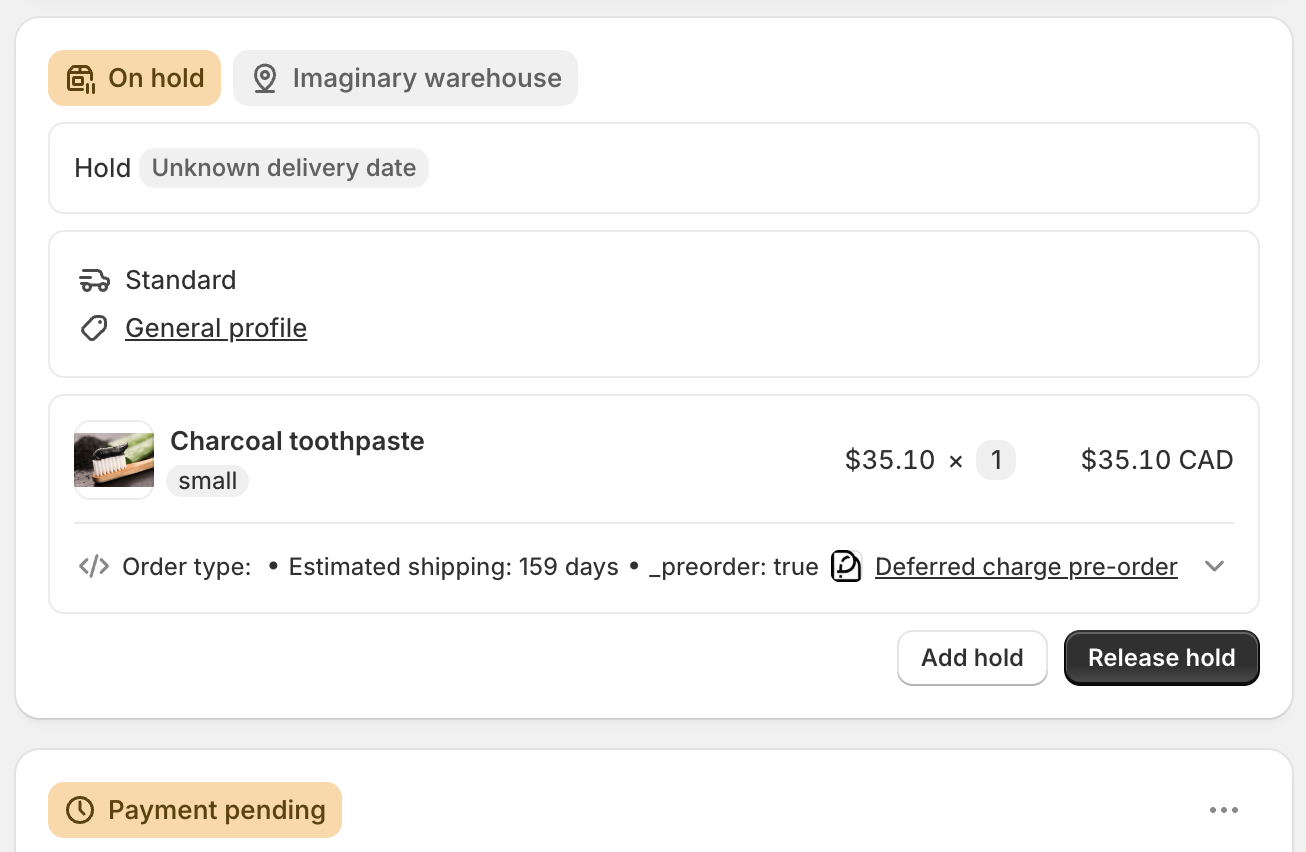
Task: Click the clock icon in Payment pending badge
Action: pyautogui.click(x=79, y=810)
